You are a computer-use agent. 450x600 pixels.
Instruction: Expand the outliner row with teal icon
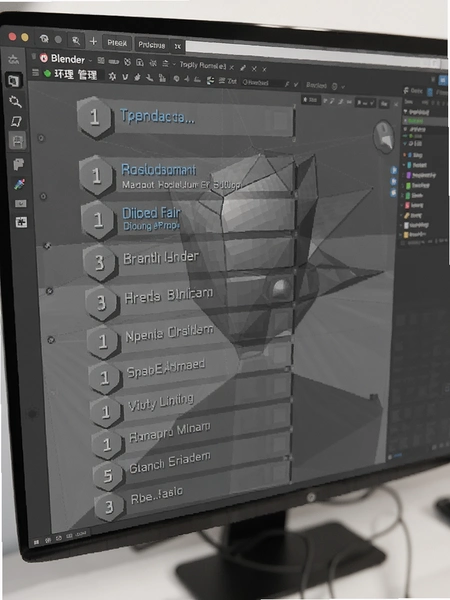pos(404,165)
